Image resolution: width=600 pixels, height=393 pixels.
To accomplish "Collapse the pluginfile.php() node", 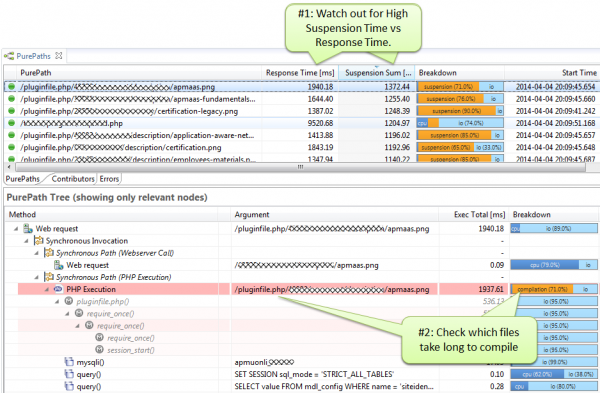I will click(57, 302).
